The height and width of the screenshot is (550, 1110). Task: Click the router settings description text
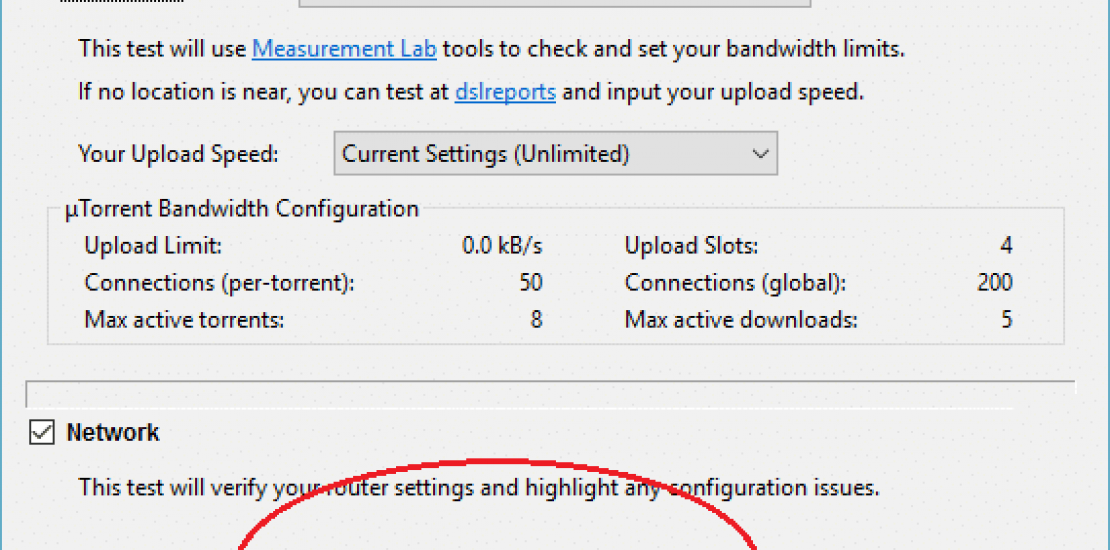[478, 488]
